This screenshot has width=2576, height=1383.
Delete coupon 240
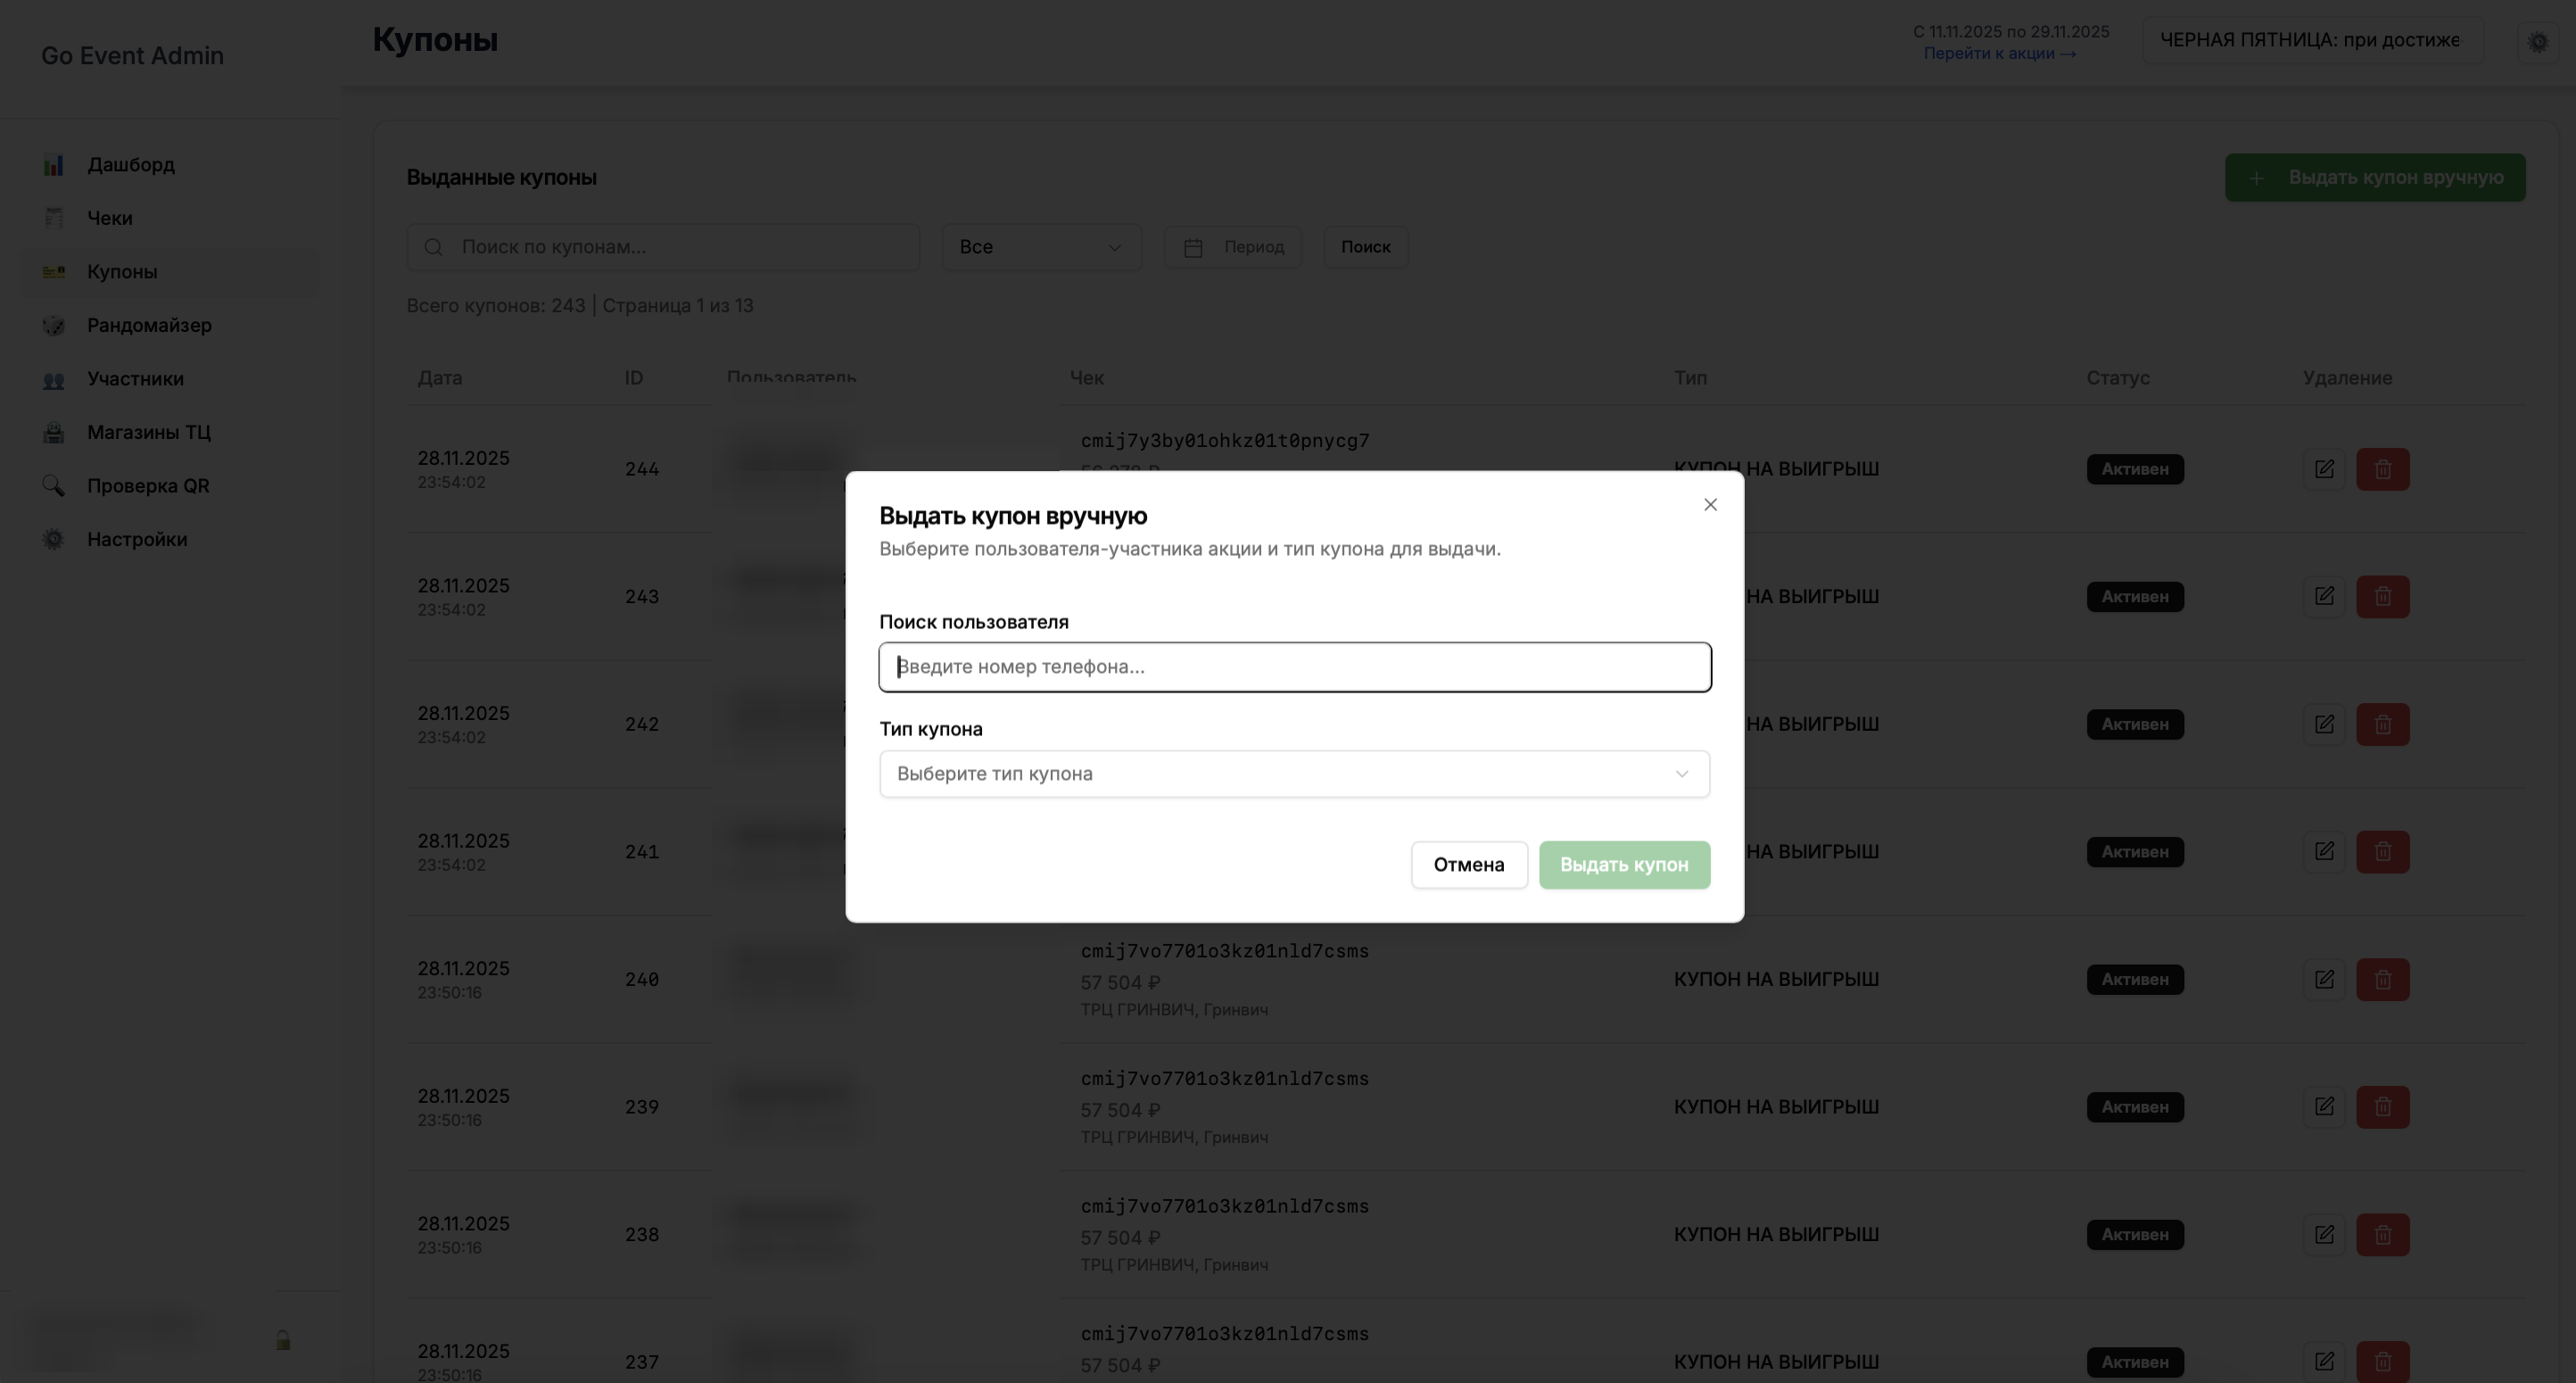tap(2383, 980)
